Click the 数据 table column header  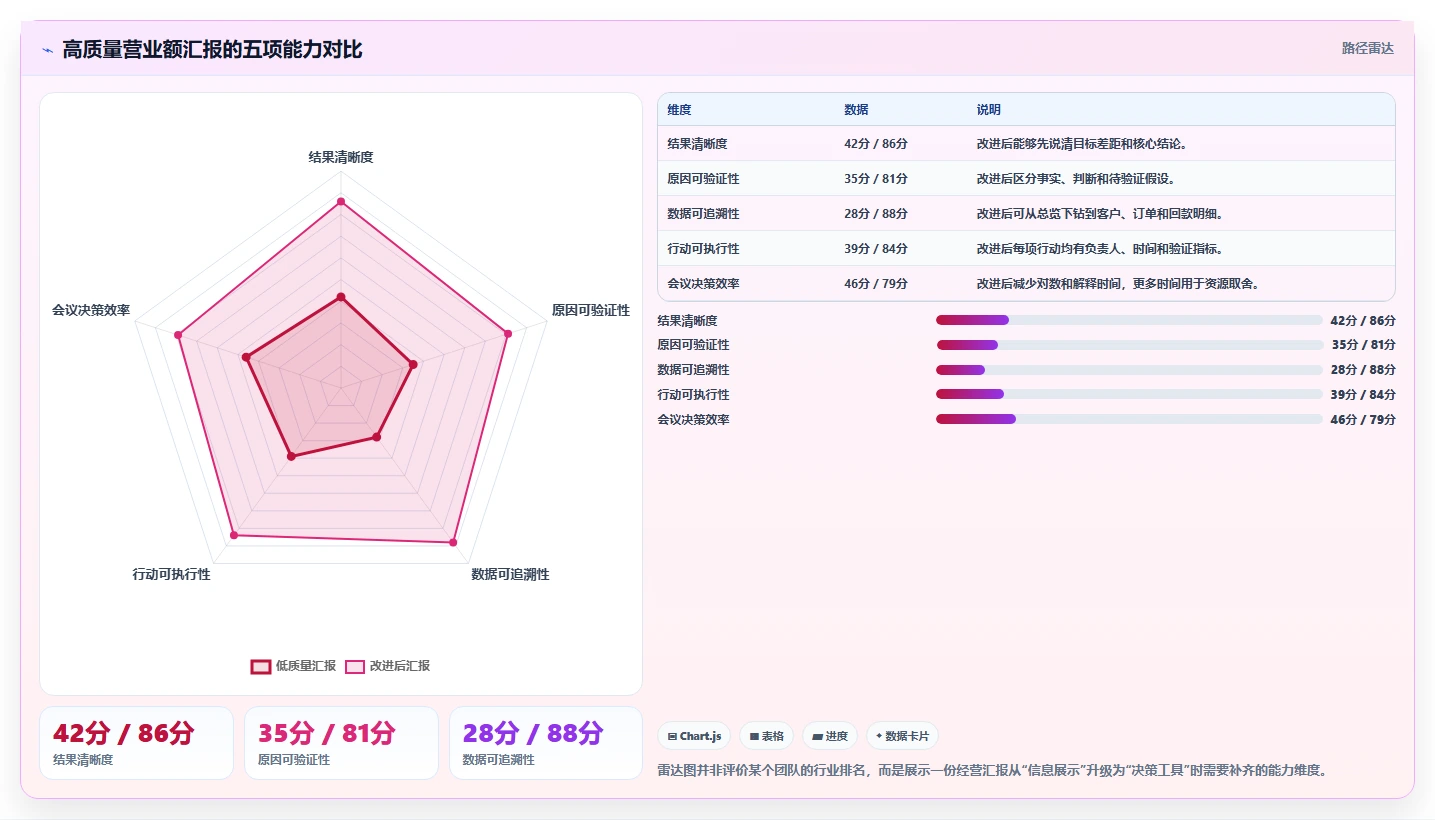(856, 110)
